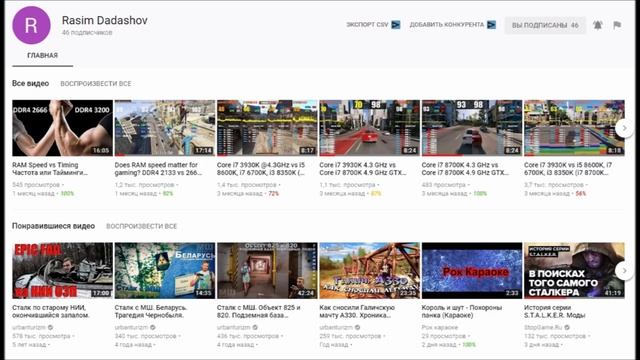This screenshot has height=360, width=640.
Task: Click the export CSV arrow icon
Action: [396, 25]
